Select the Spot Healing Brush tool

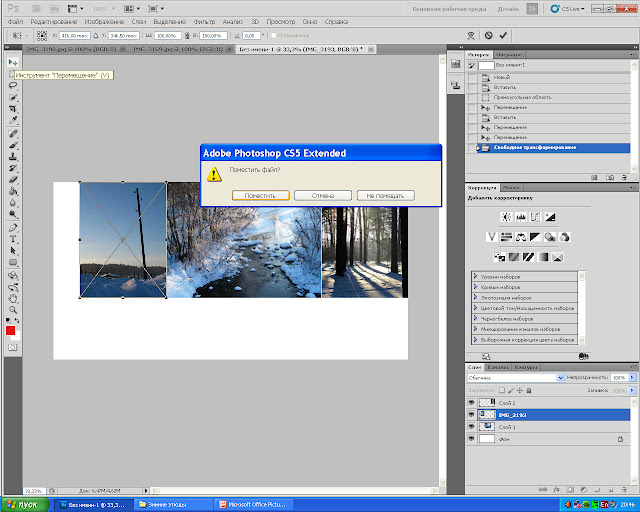pos(13,134)
